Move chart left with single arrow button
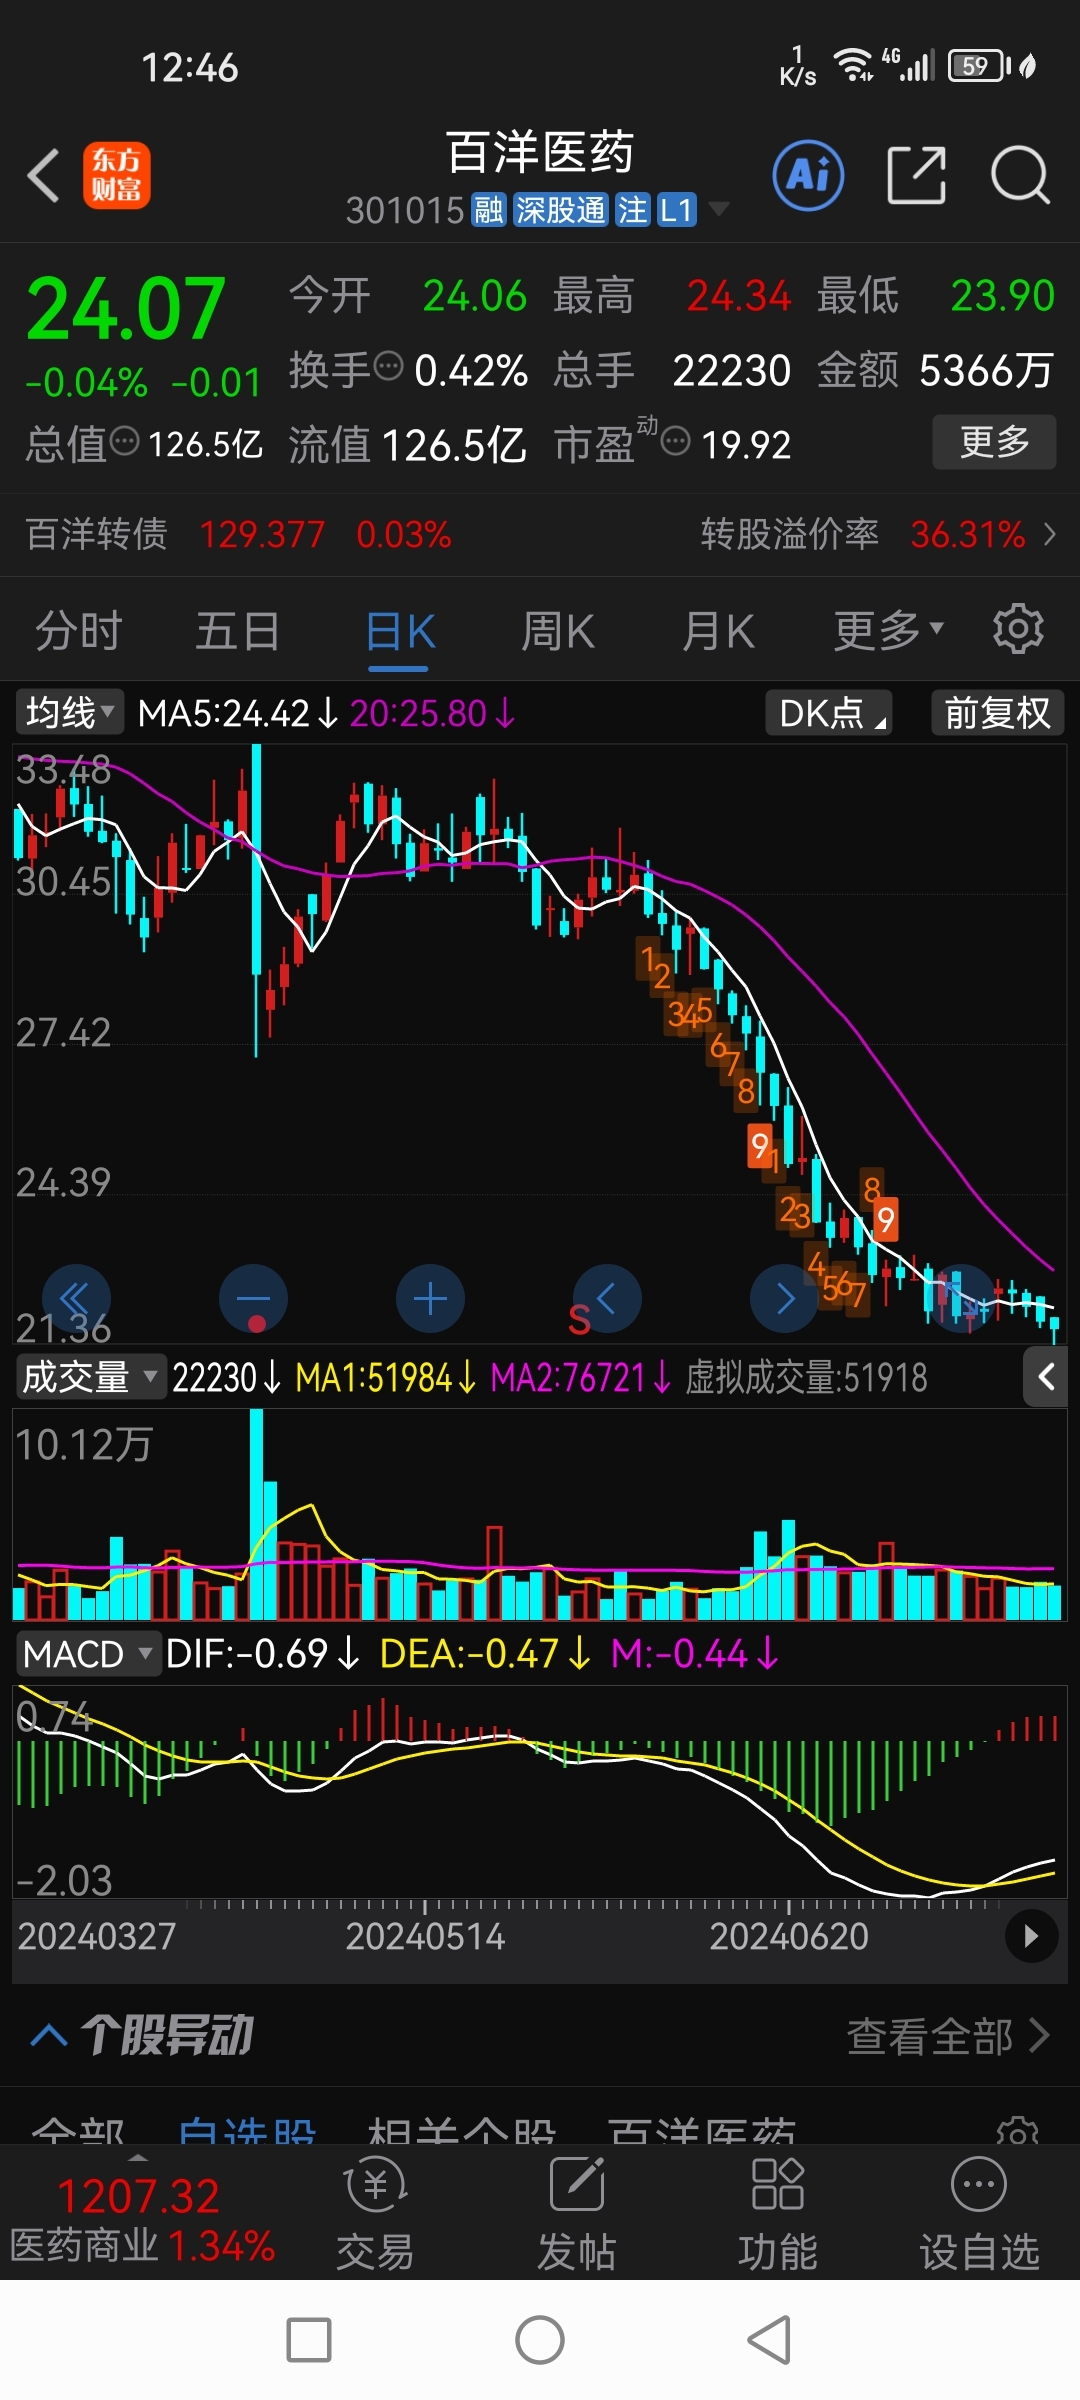The image size is (1080, 2400). (607, 1299)
